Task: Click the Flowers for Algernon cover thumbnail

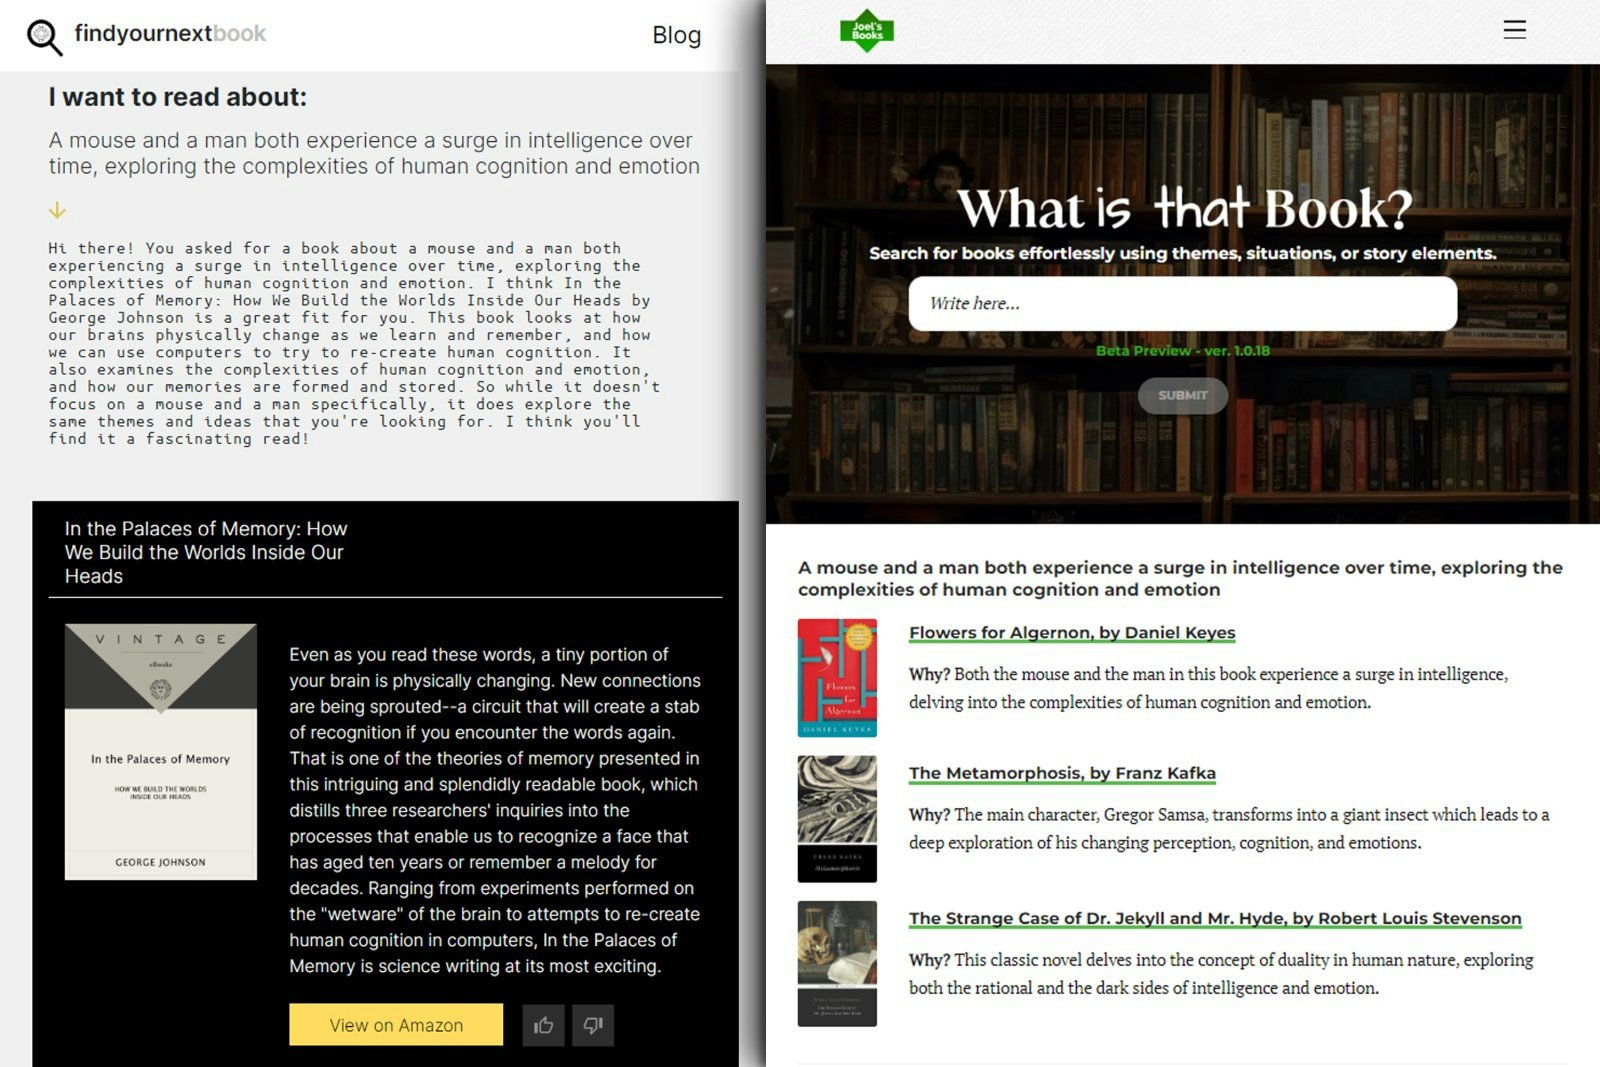Action: (x=837, y=678)
